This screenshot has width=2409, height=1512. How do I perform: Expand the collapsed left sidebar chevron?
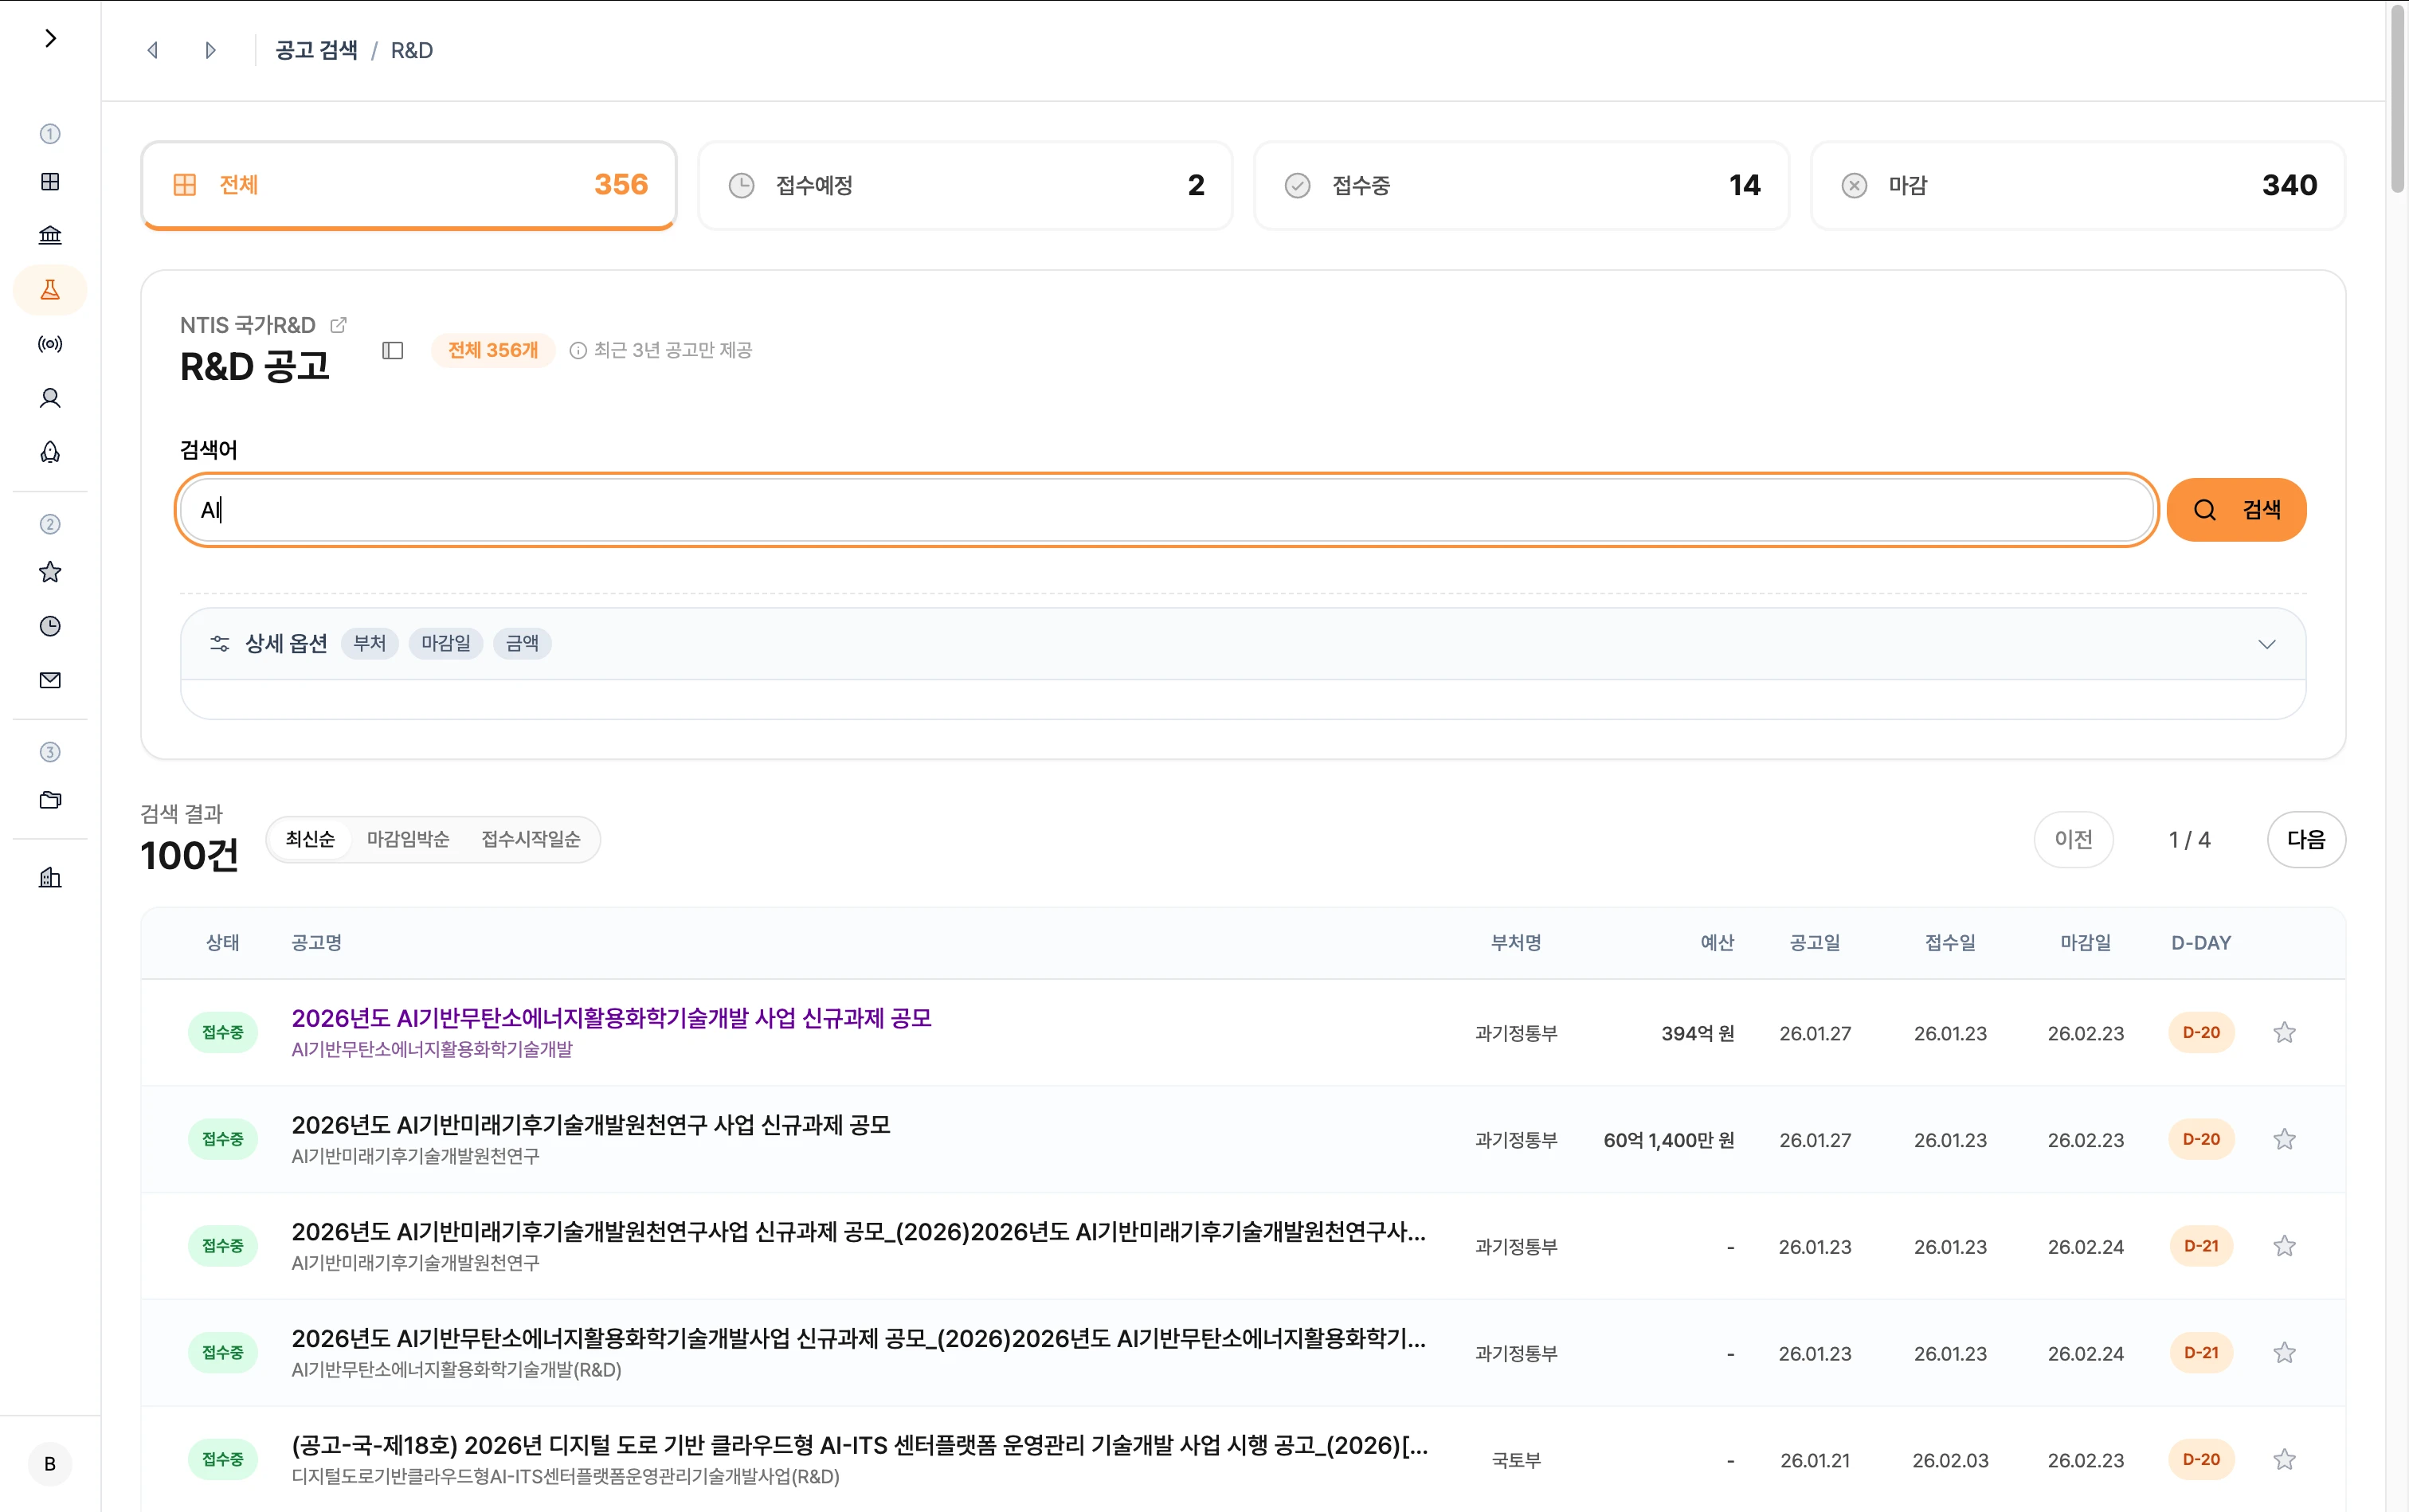(x=50, y=38)
